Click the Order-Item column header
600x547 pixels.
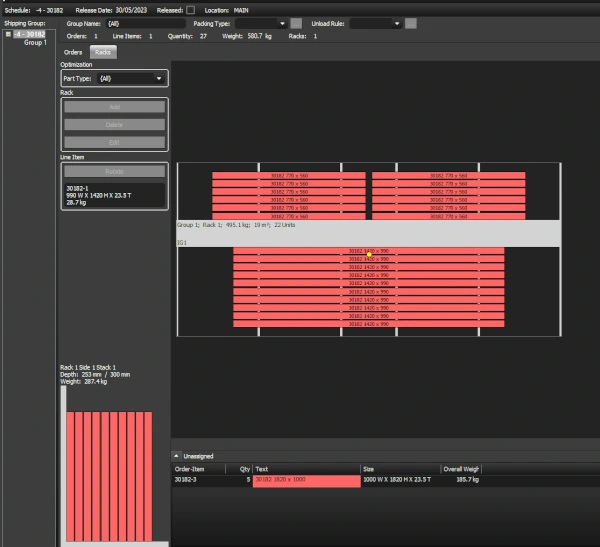click(198, 469)
